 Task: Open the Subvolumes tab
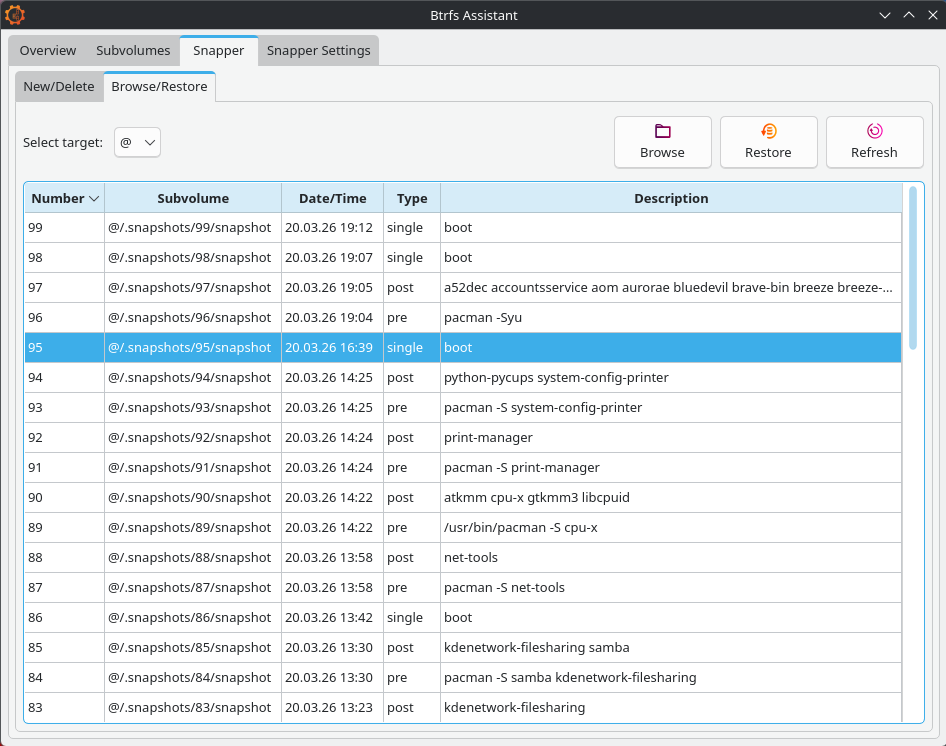coord(133,51)
